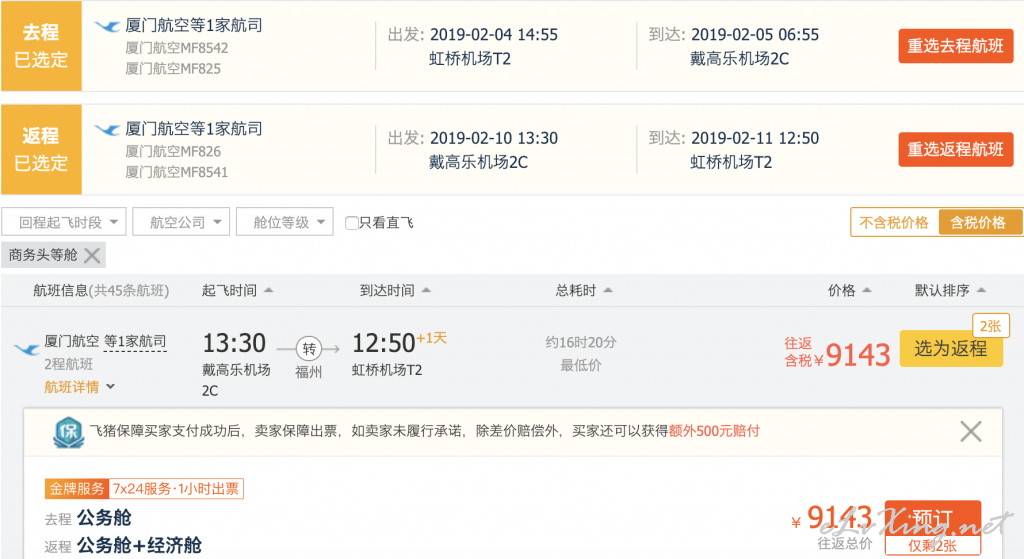Image resolution: width=1024 pixels, height=559 pixels.
Task: Click the orange 预订 button
Action: click(x=933, y=519)
